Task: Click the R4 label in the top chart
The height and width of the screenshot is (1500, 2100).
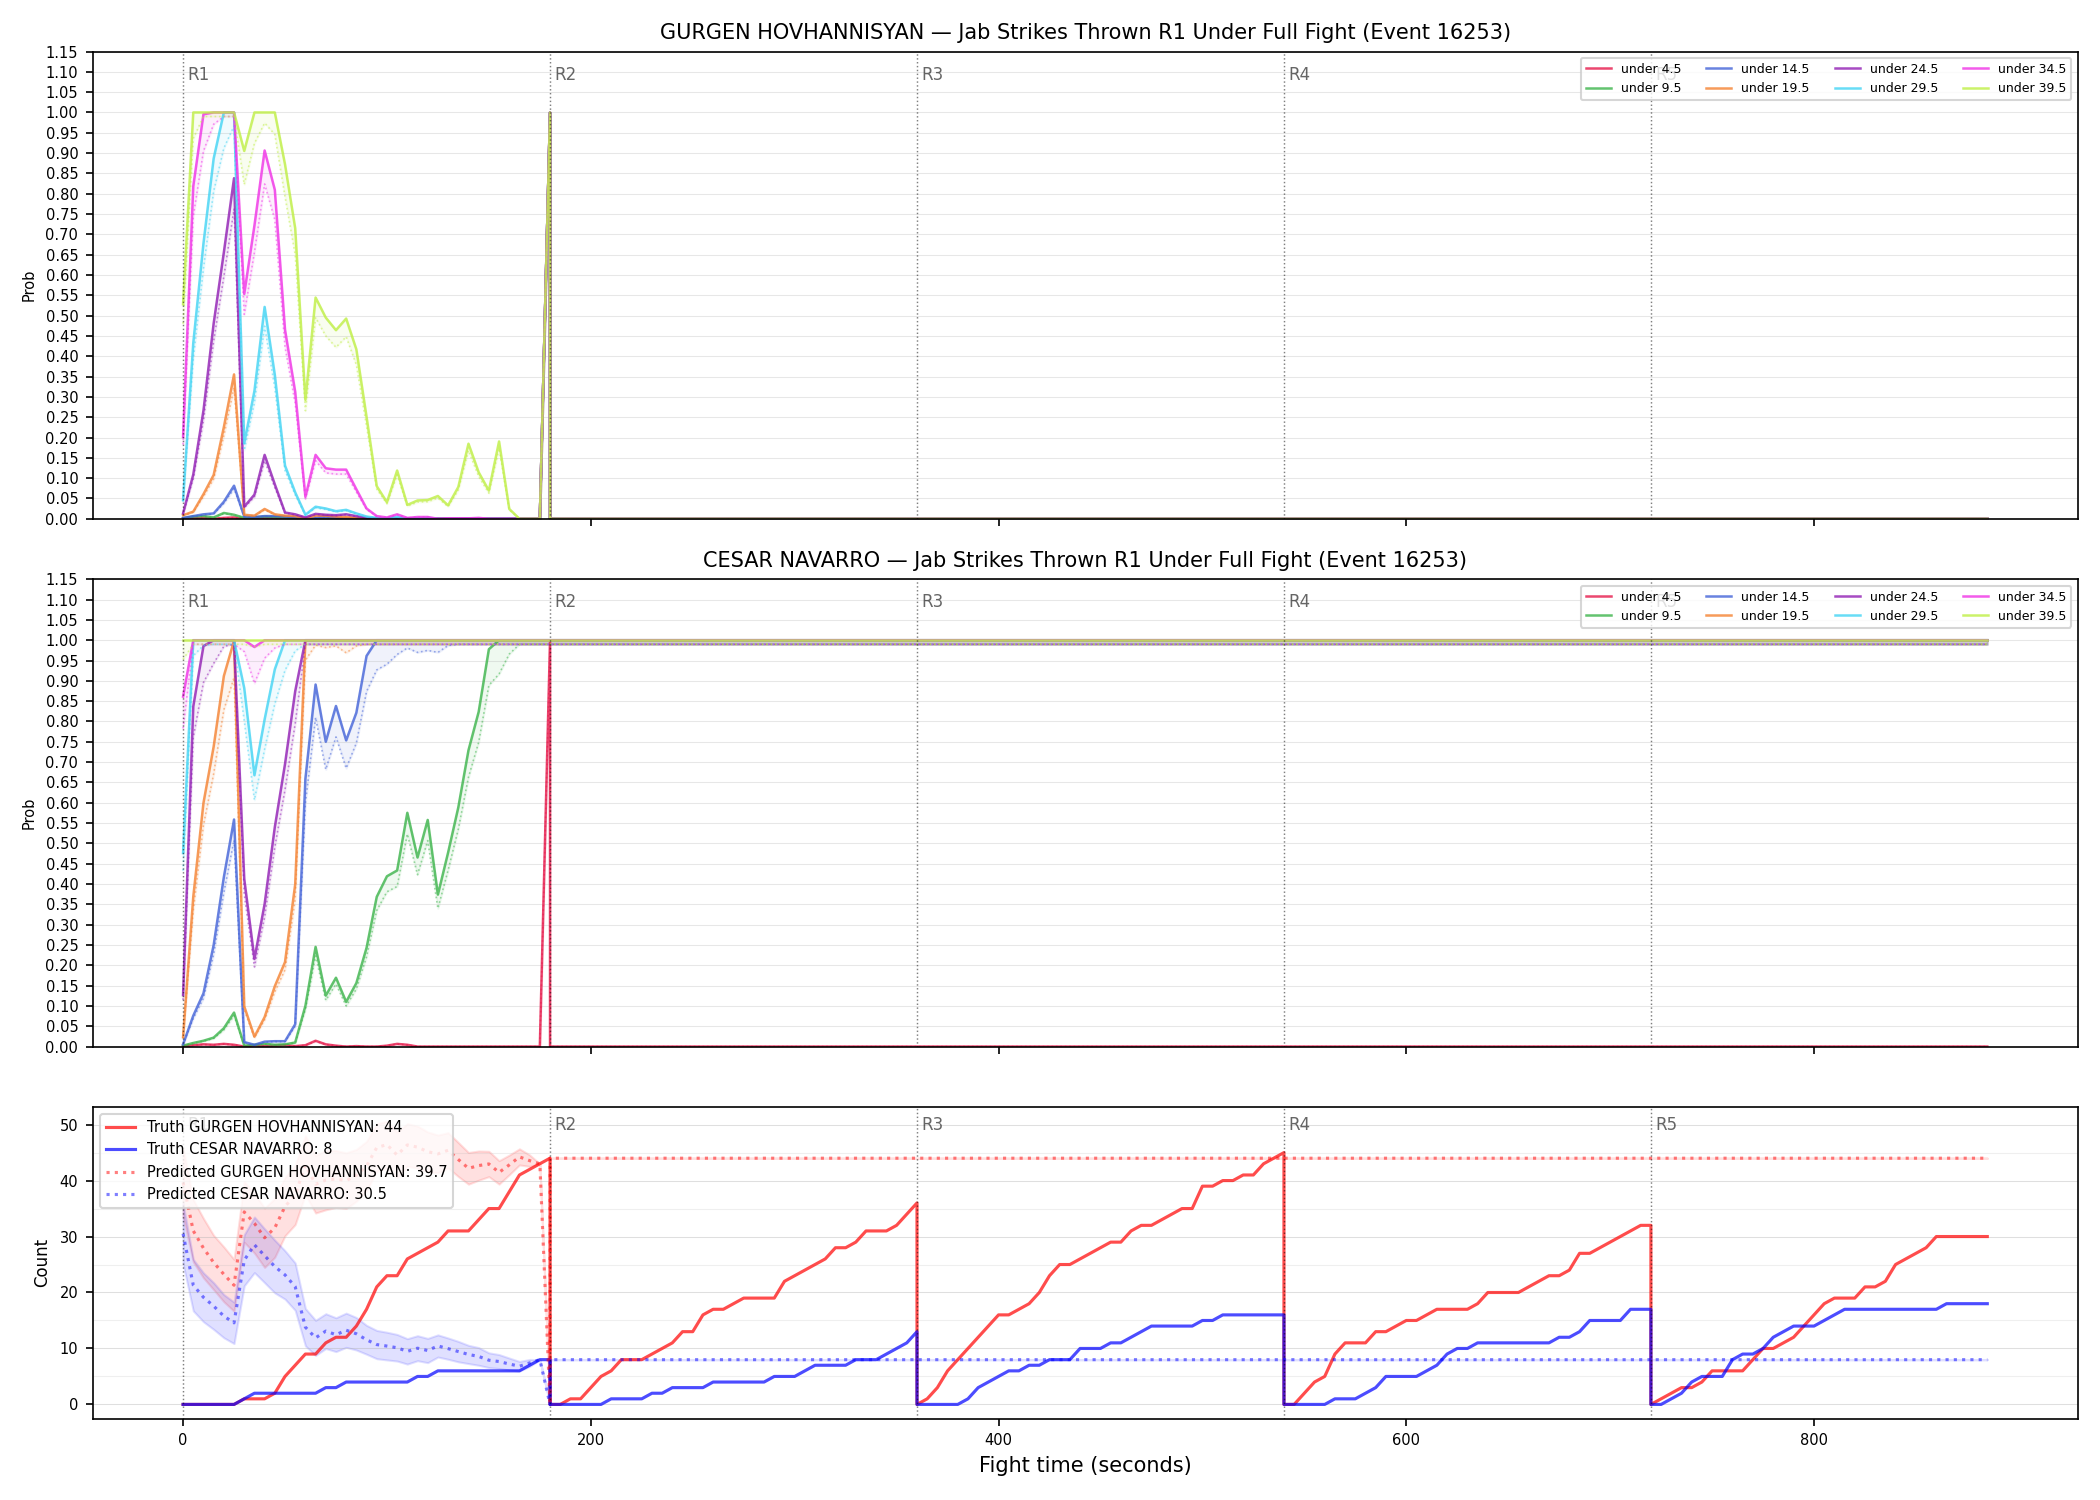Action: tap(1299, 74)
